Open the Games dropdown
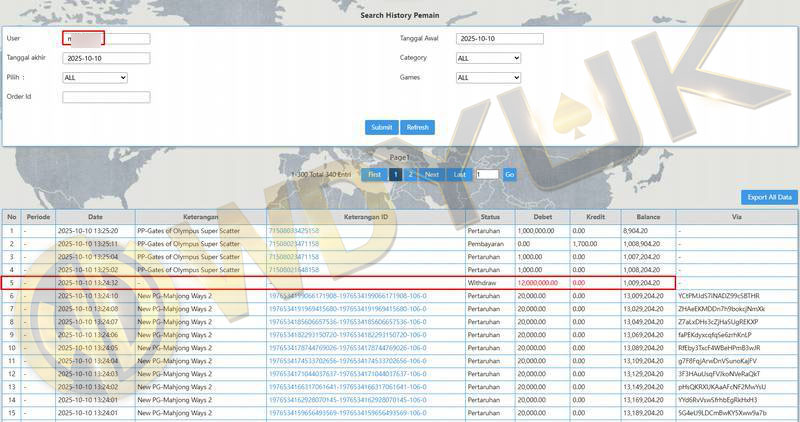This screenshot has height=422, width=800. tap(488, 77)
